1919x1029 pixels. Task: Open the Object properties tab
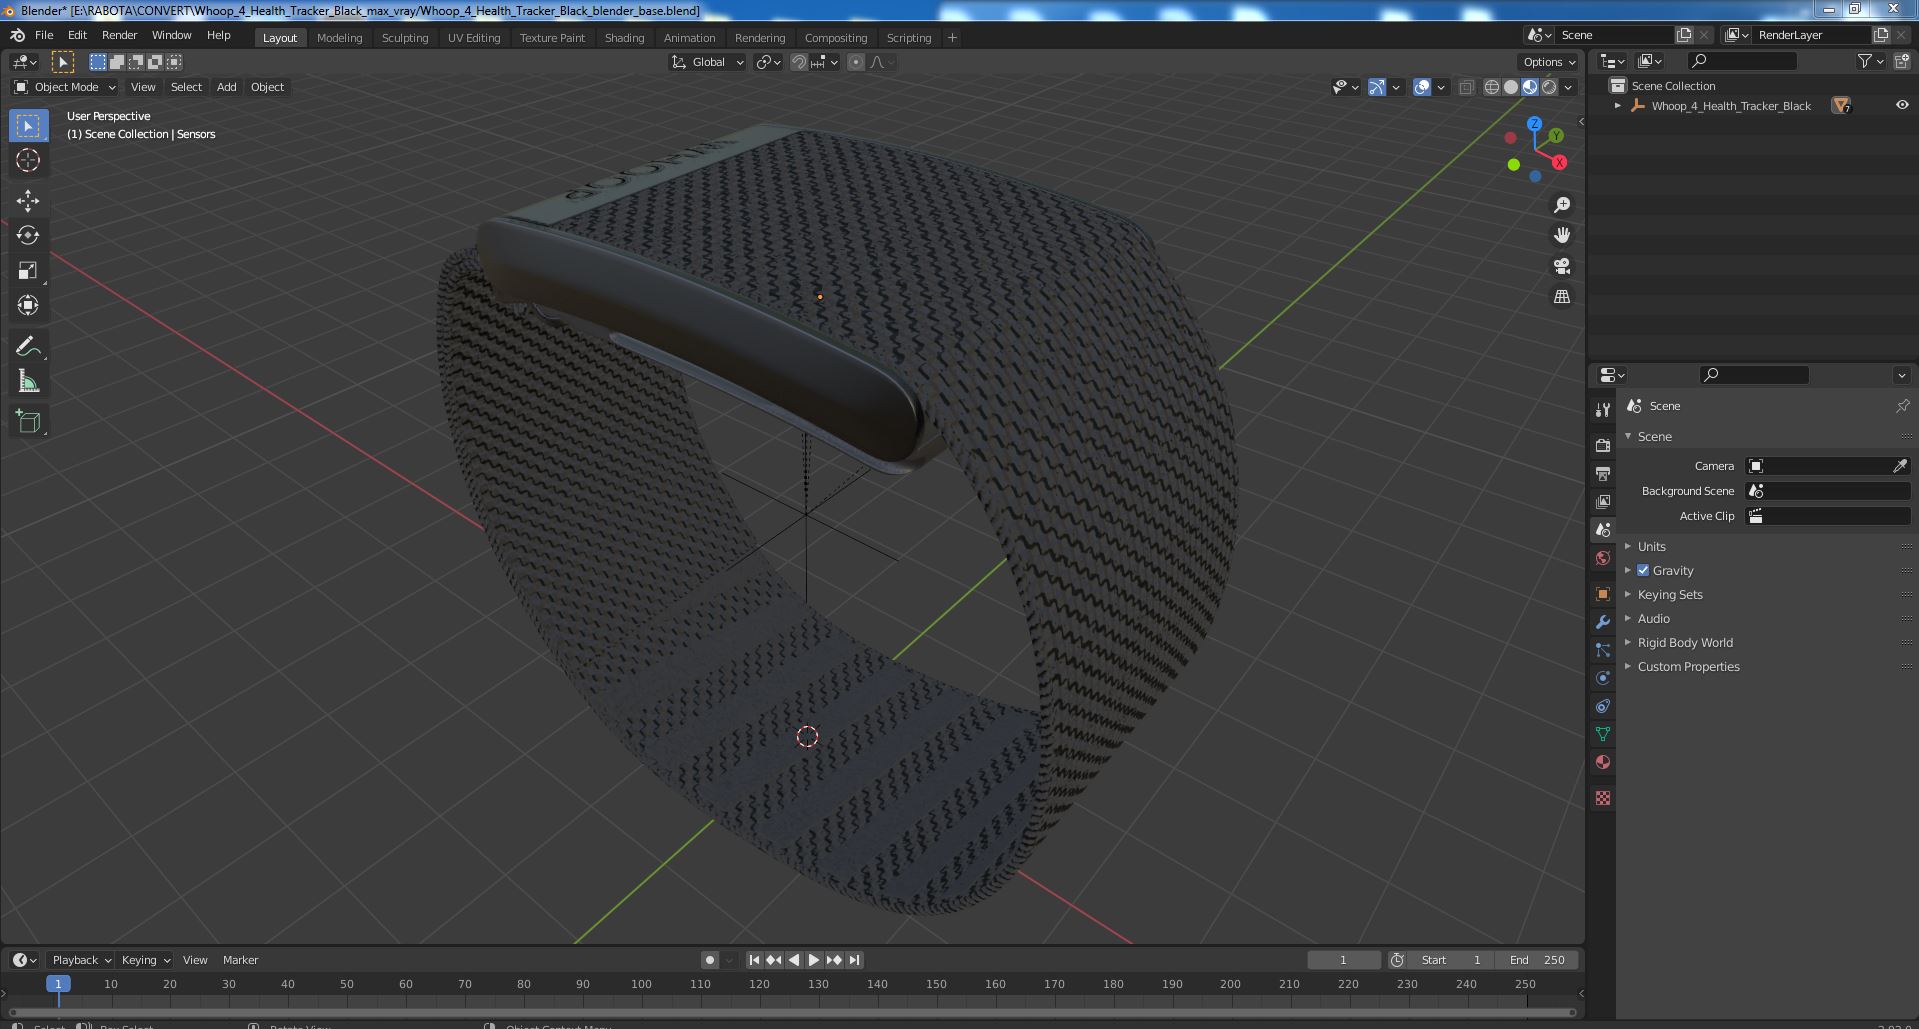[x=1603, y=594]
